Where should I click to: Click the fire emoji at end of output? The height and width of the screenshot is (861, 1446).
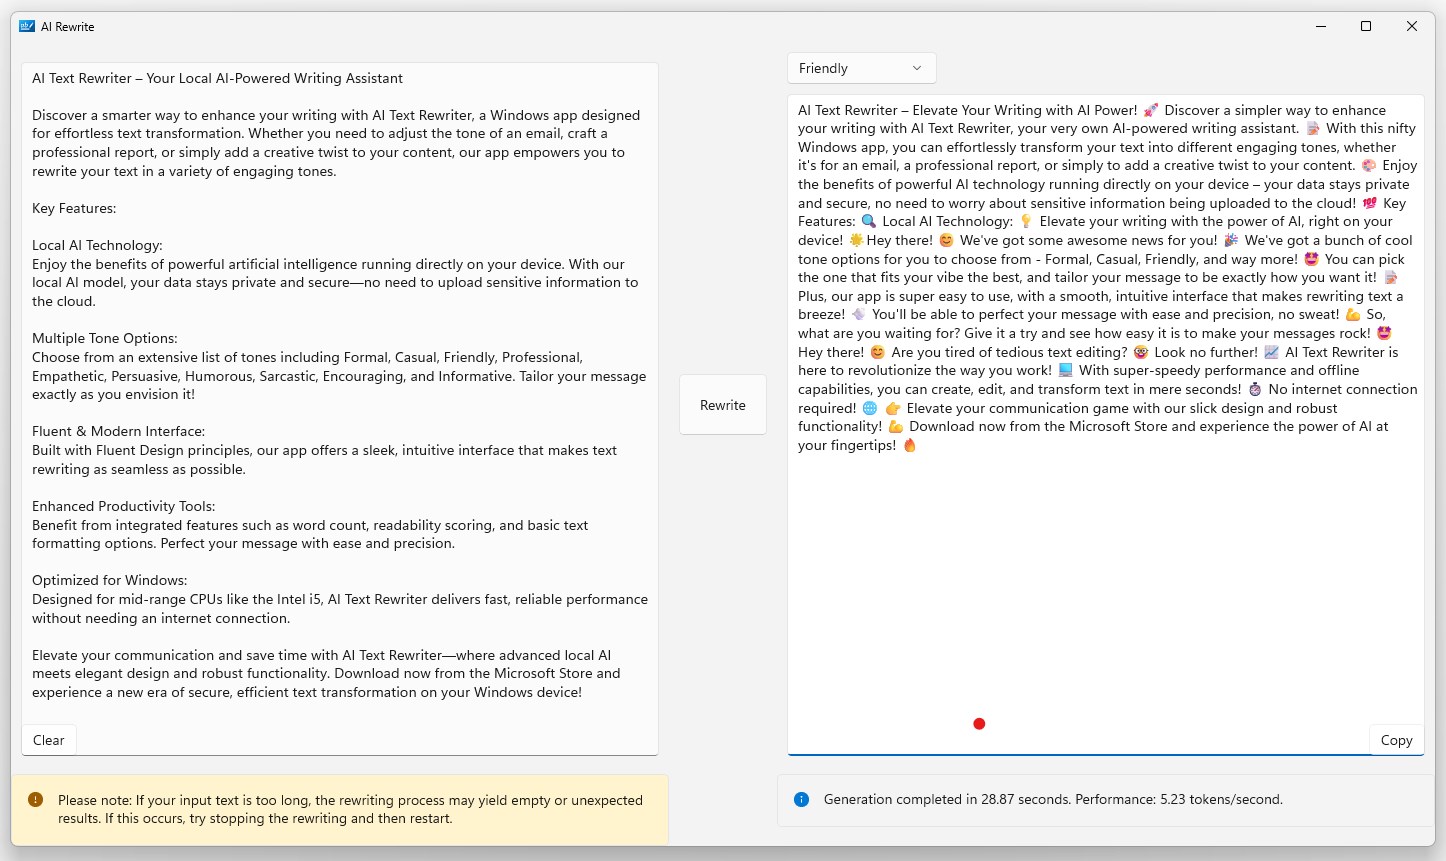(x=910, y=446)
